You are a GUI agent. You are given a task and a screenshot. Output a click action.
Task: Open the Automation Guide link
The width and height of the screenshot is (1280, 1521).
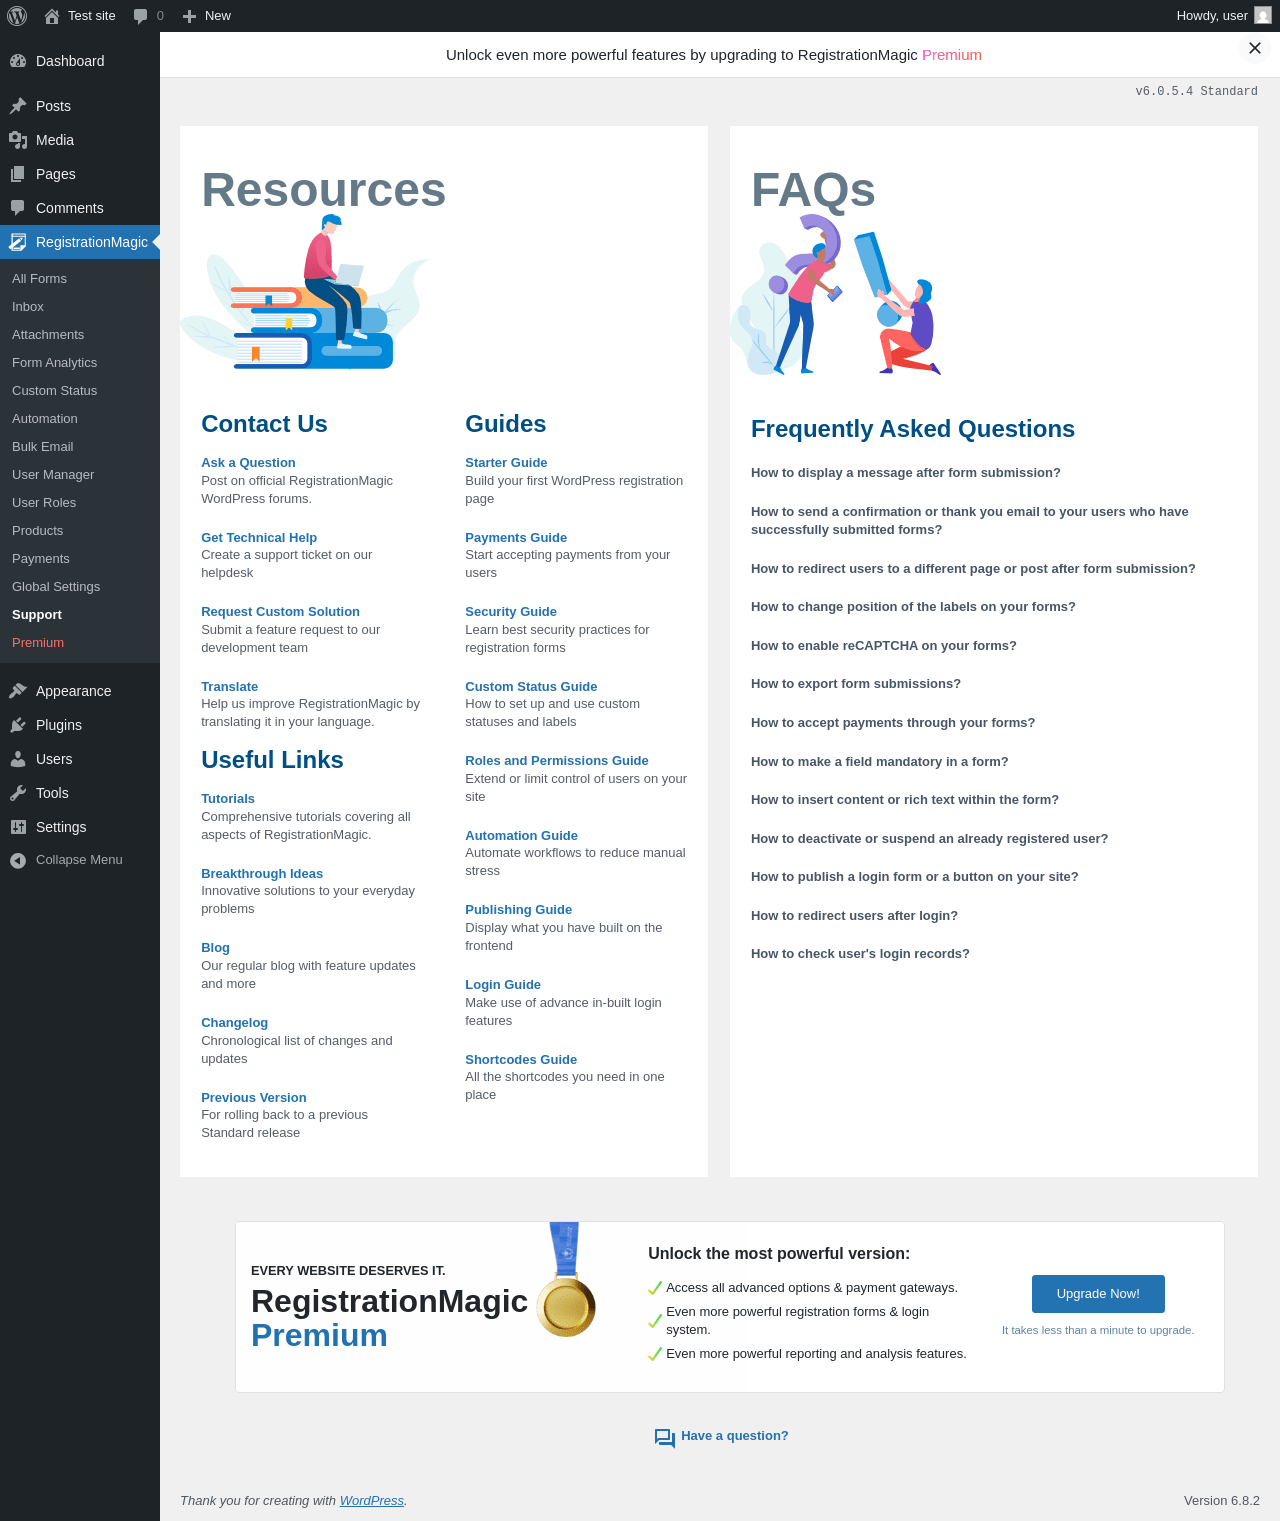521,836
